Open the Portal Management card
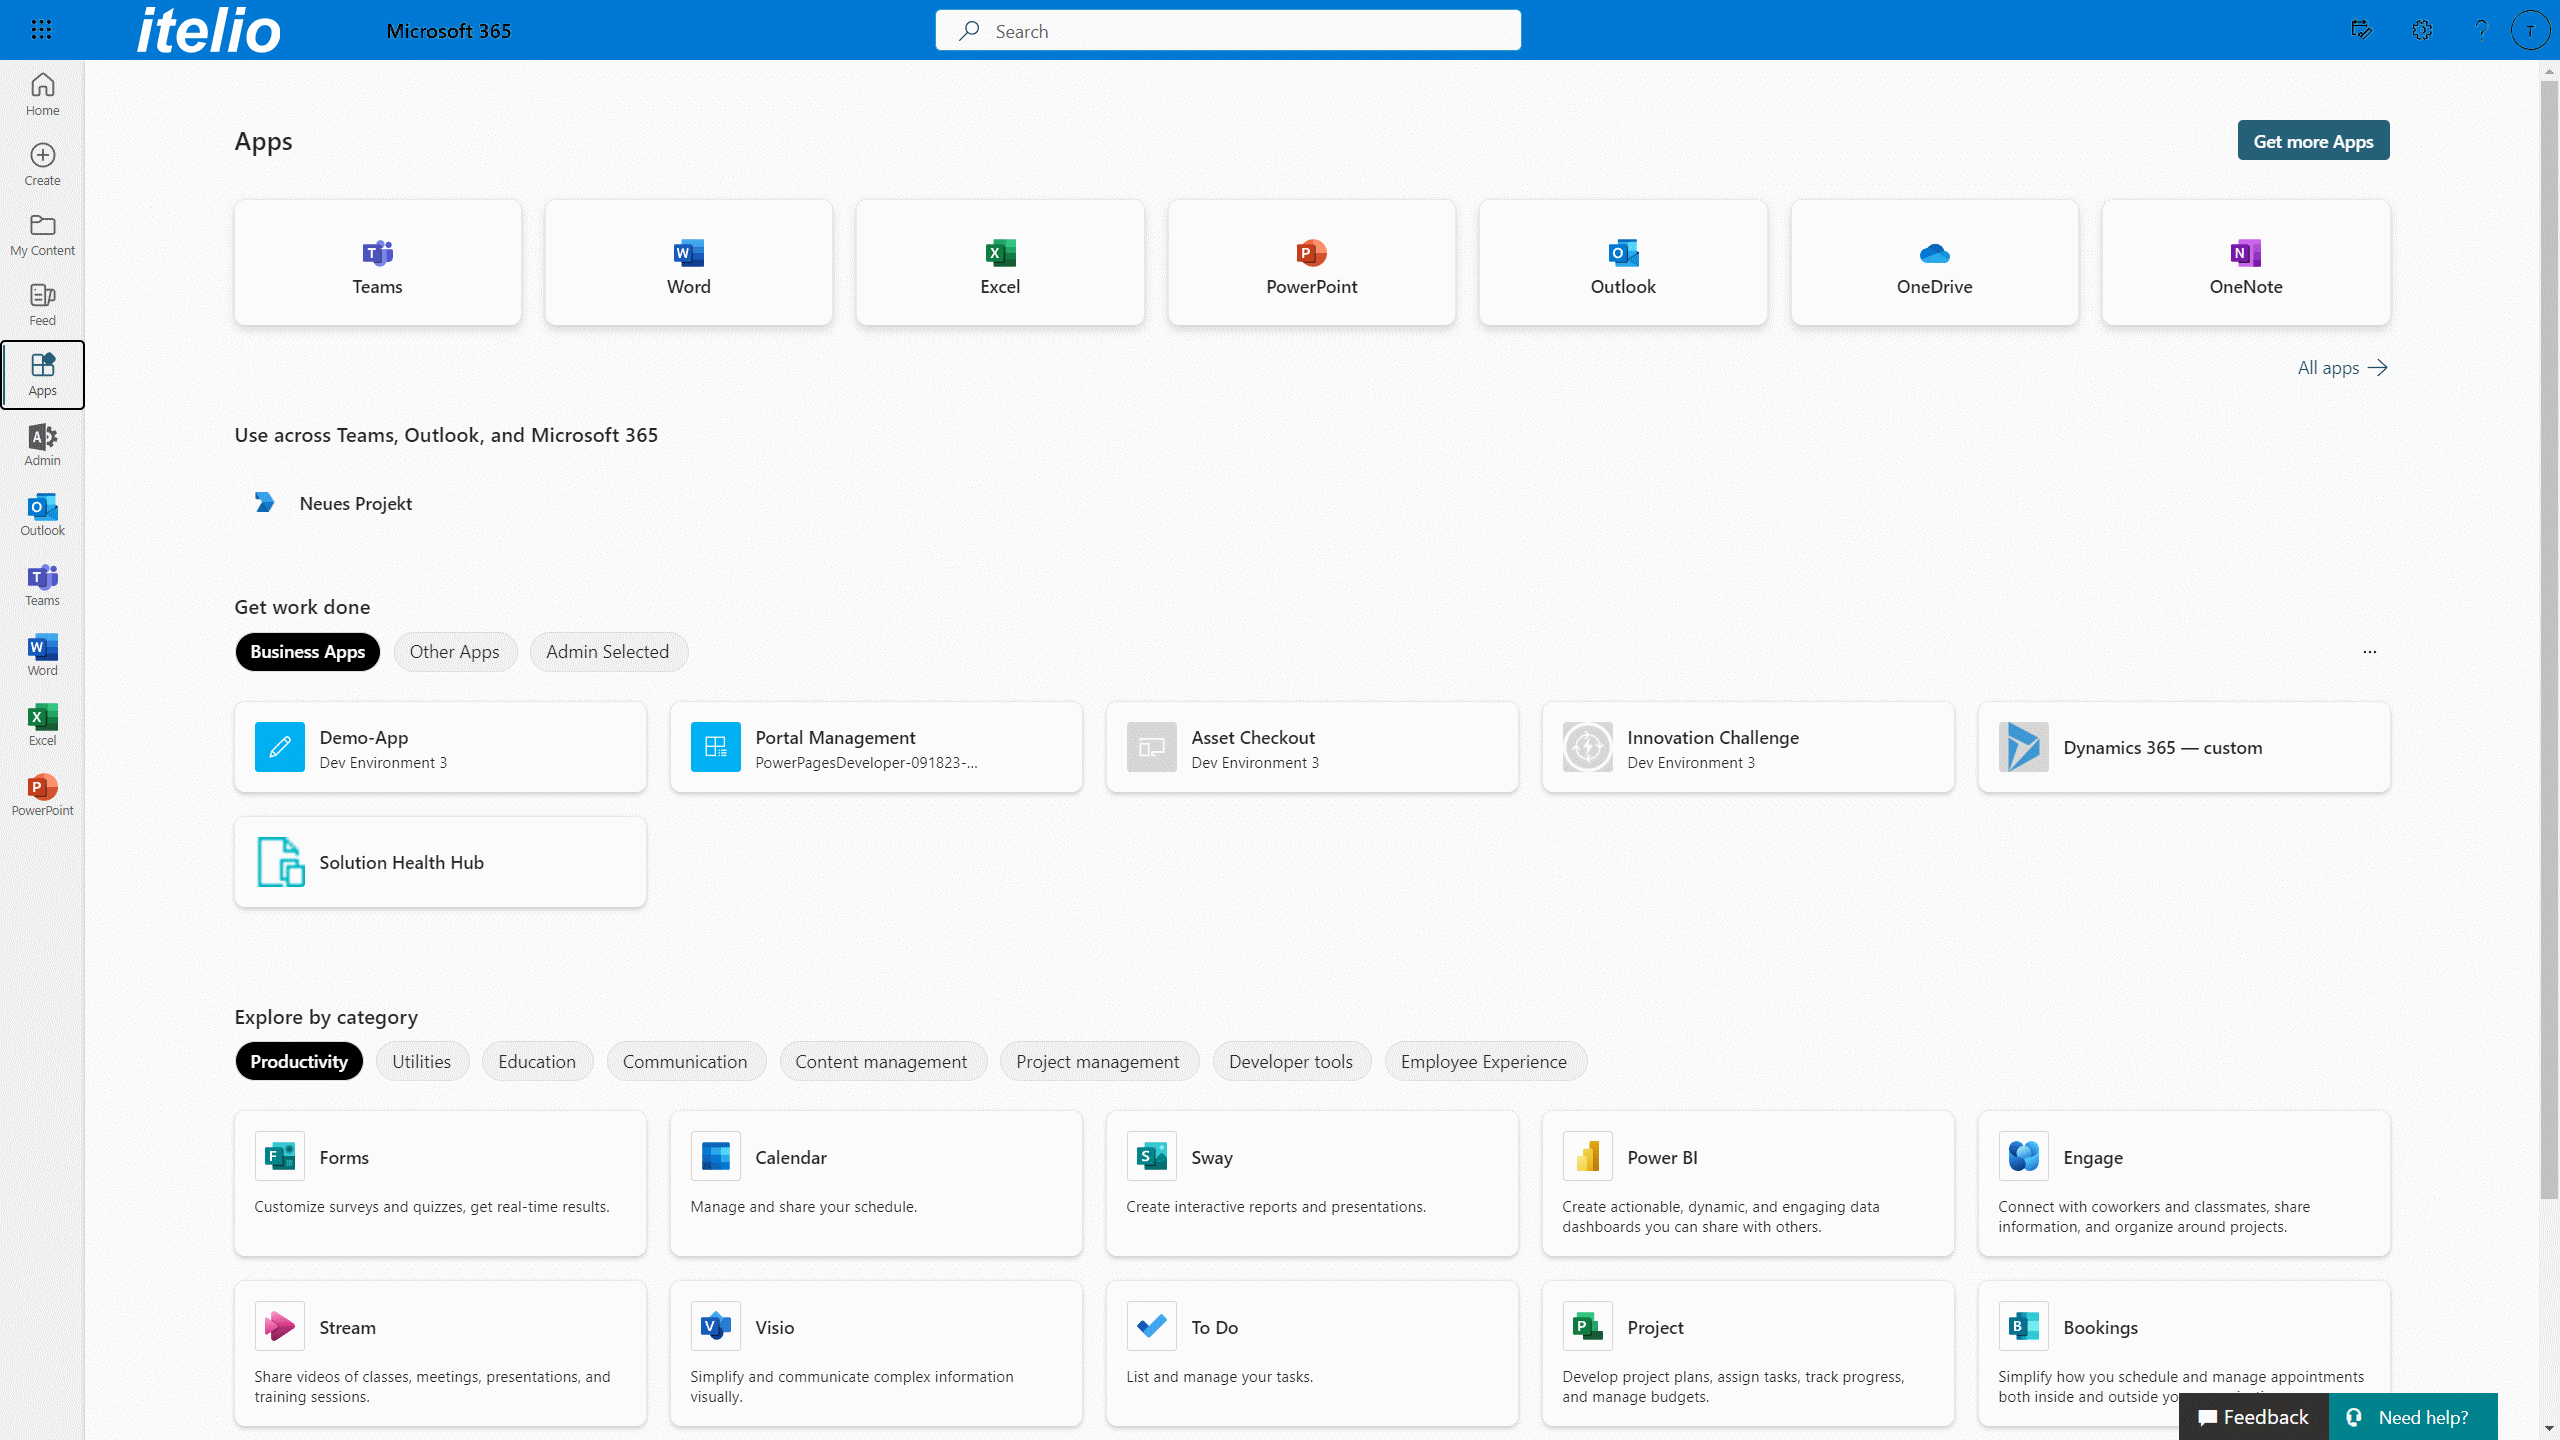The image size is (2560, 1440). click(x=876, y=747)
